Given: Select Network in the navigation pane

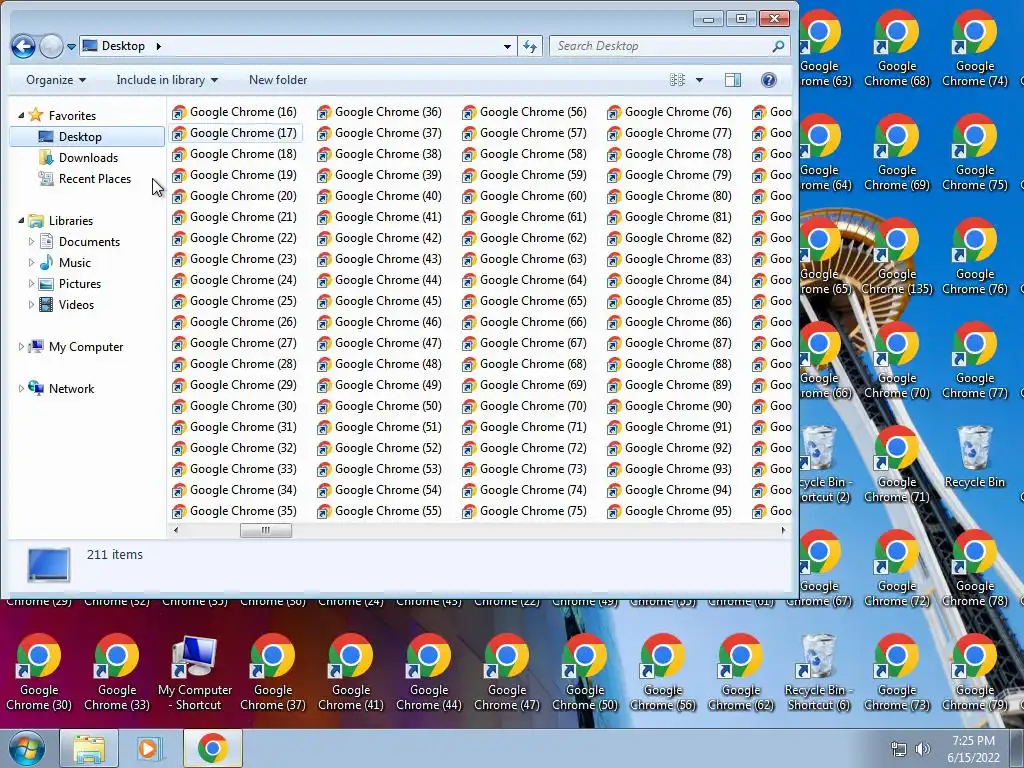Looking at the screenshot, I should point(71,389).
